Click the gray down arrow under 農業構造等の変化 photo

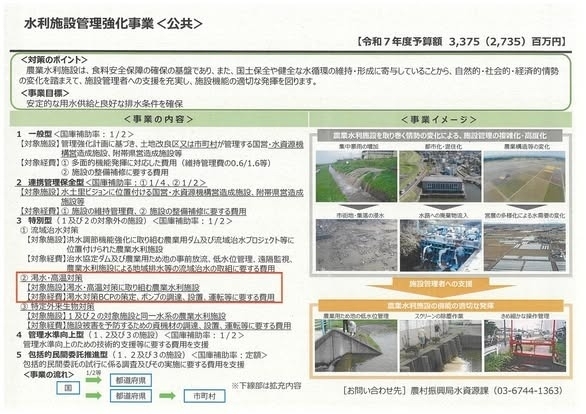(x=525, y=208)
